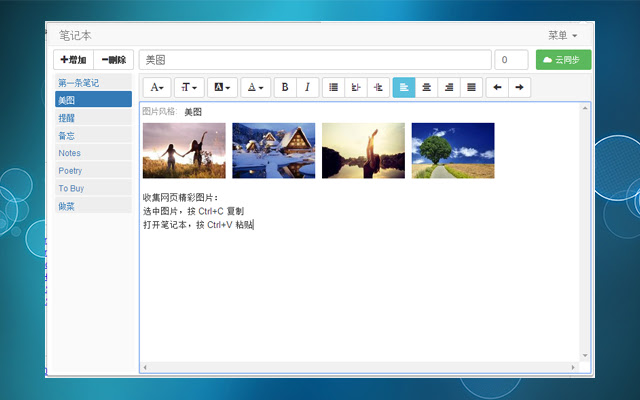Viewport: 640px width, 400px height.
Task: Click the editor scroll up arrow
Action: point(585,108)
